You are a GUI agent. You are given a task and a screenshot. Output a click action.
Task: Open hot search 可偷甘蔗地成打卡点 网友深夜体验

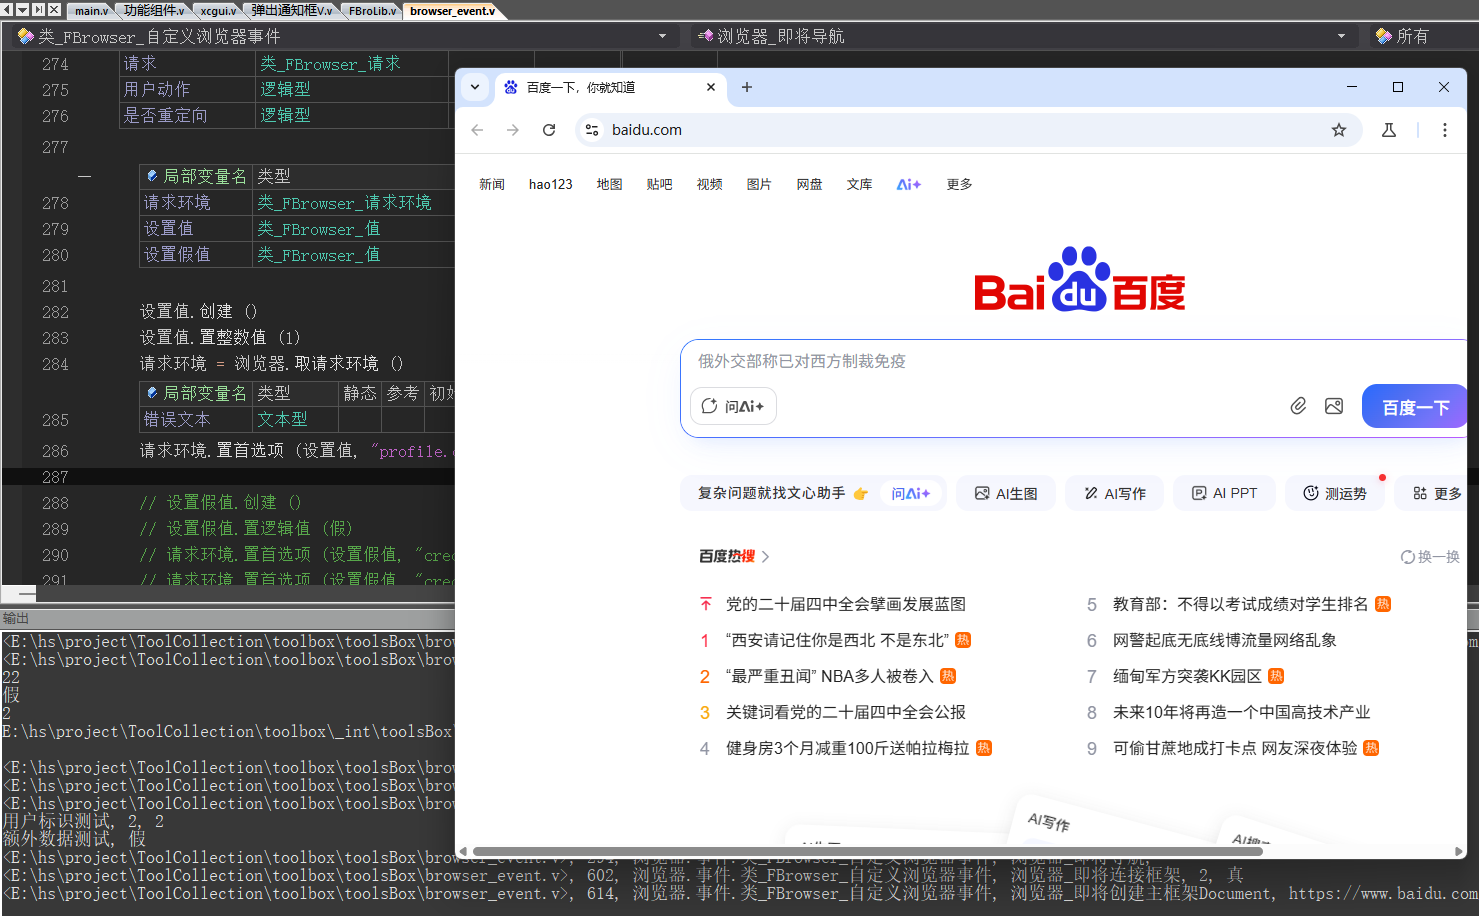pyautogui.click(x=1236, y=748)
